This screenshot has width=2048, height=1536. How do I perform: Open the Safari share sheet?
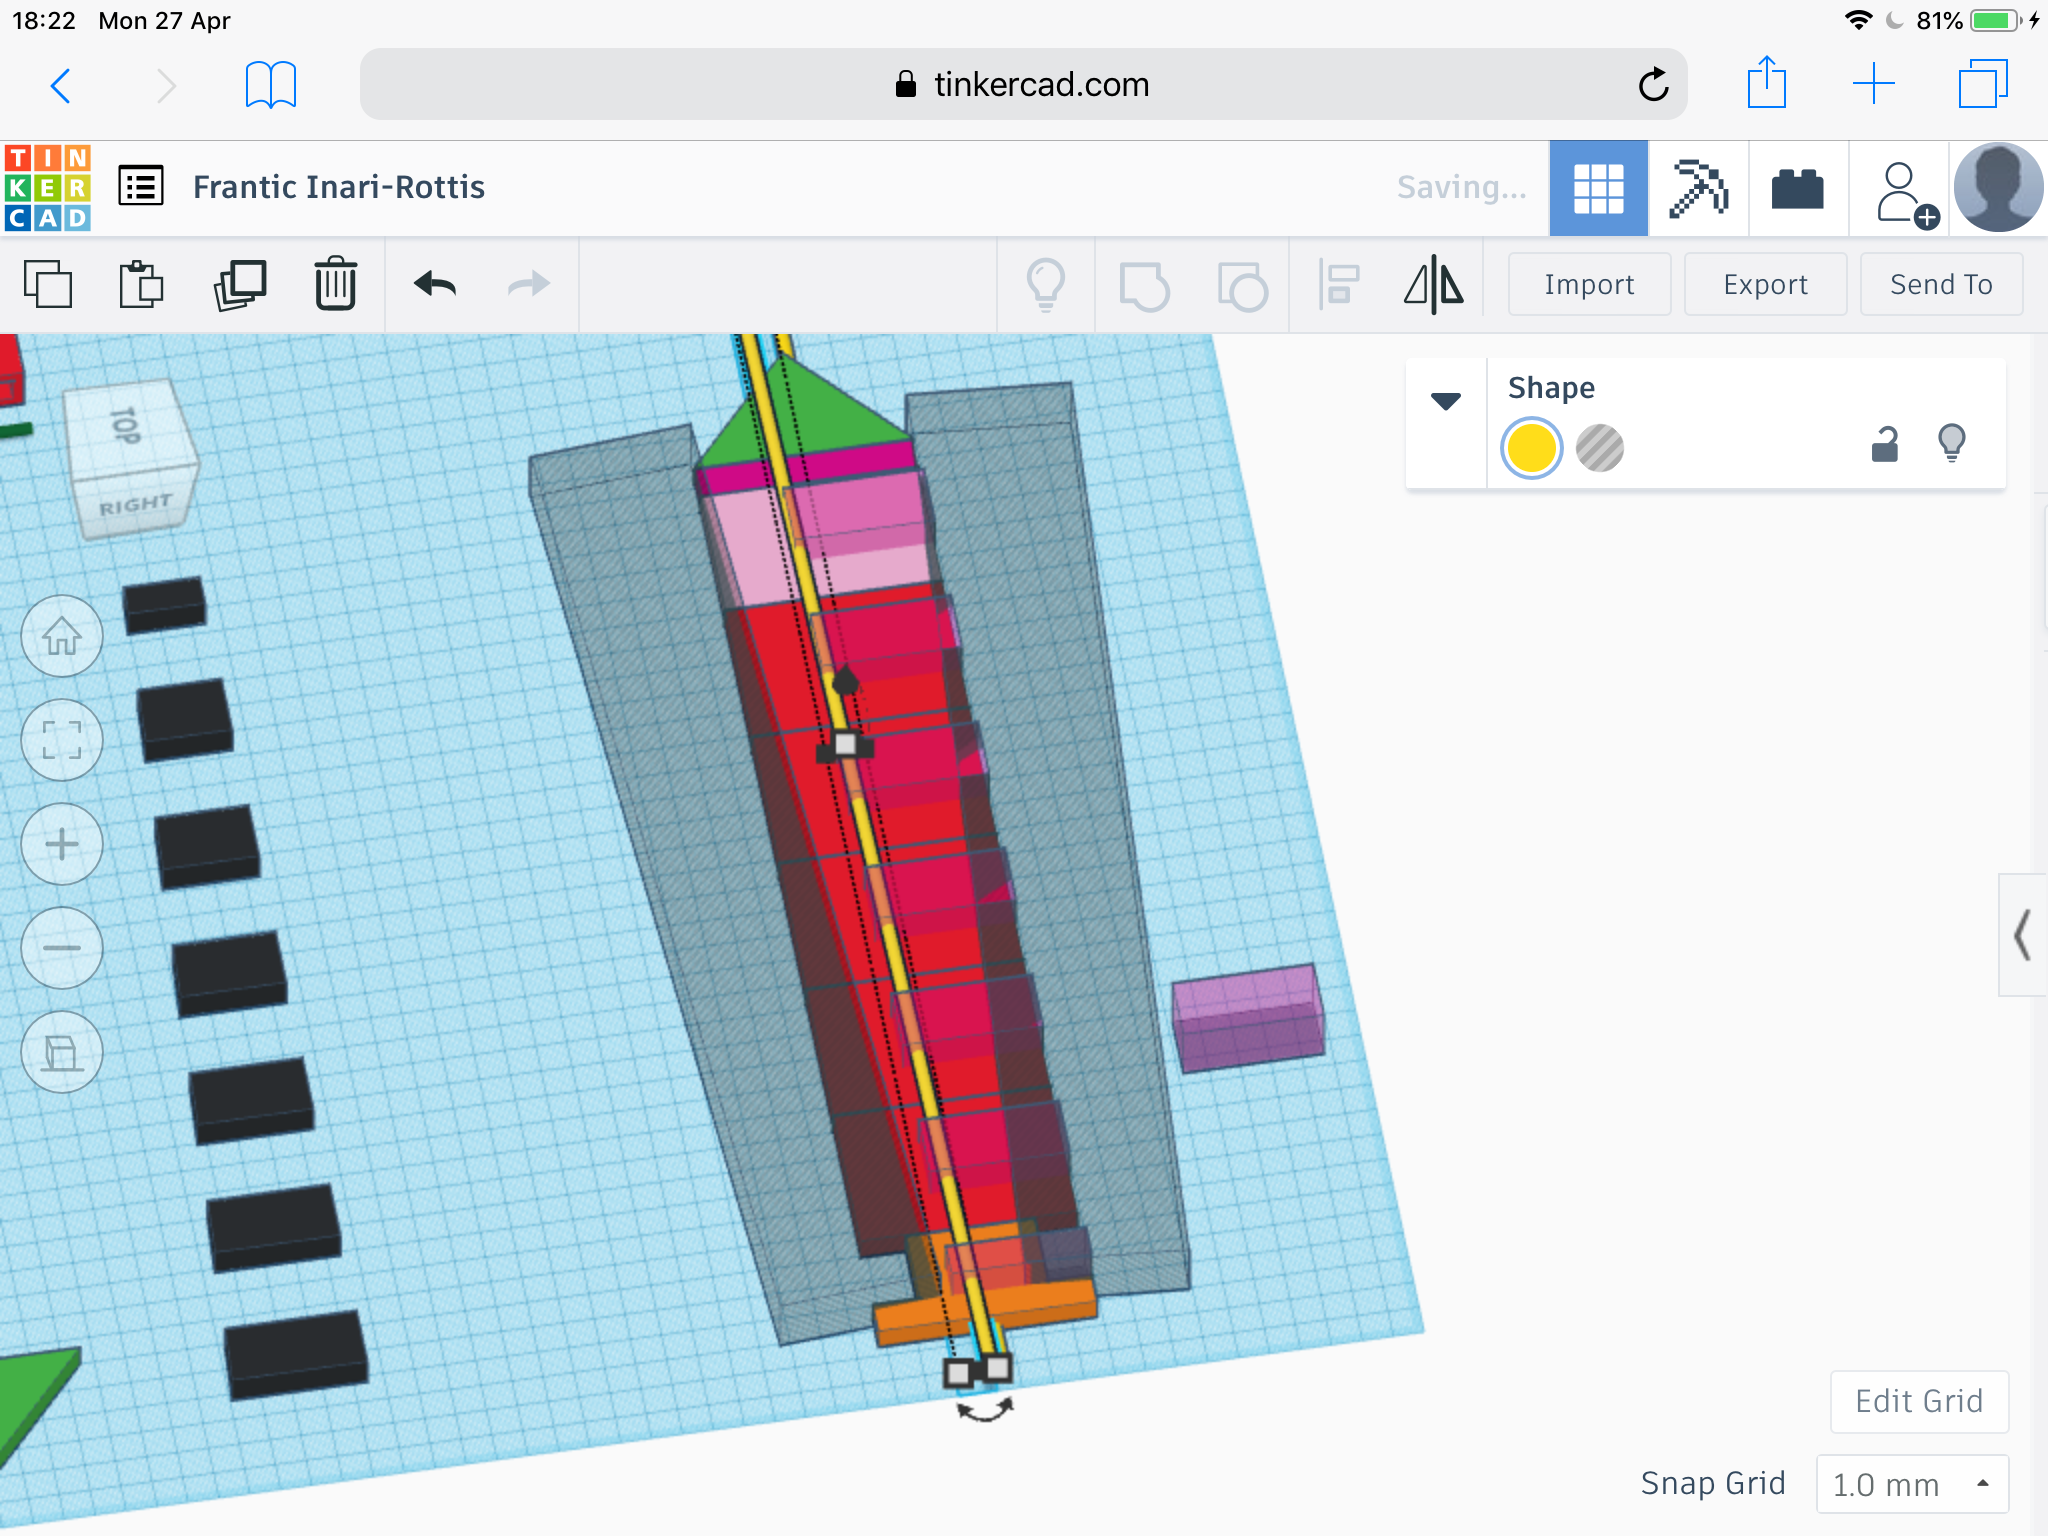click(x=1766, y=83)
